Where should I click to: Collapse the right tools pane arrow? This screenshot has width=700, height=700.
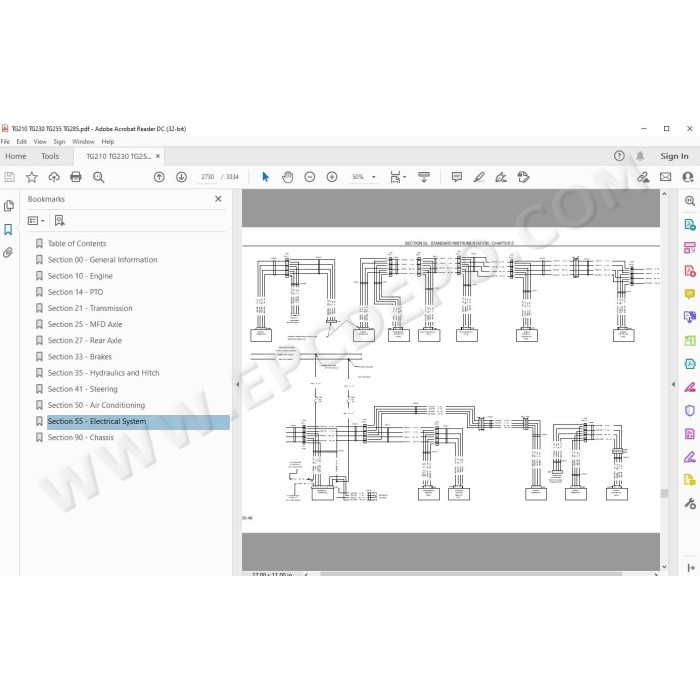coord(673,384)
